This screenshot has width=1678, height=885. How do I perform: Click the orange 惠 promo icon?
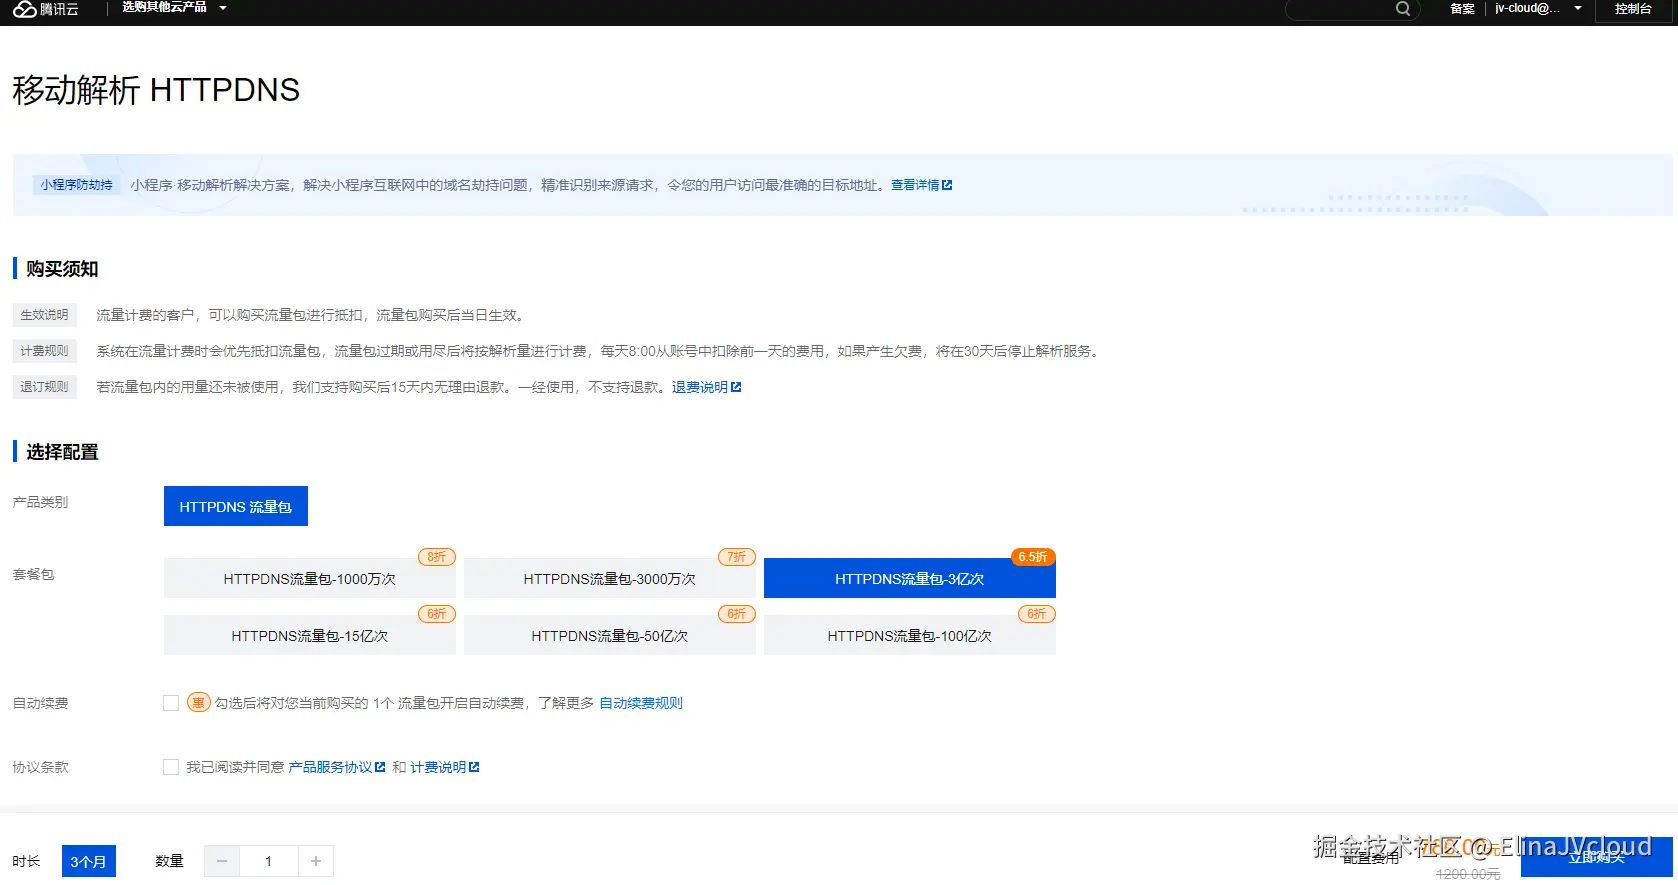(198, 703)
